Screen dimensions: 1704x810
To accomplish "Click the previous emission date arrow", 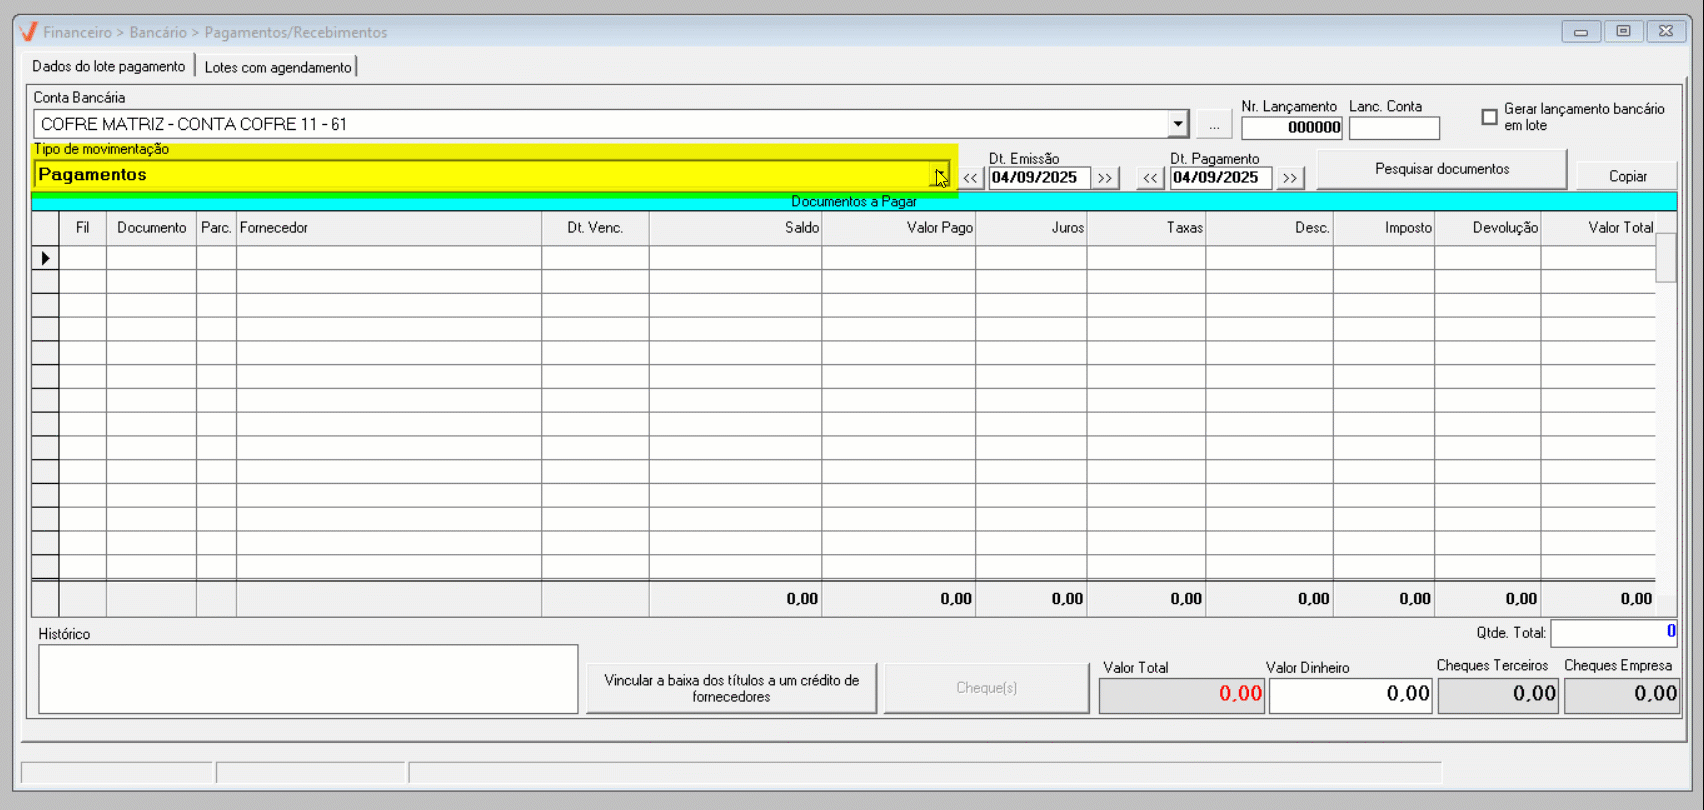I will tap(970, 178).
